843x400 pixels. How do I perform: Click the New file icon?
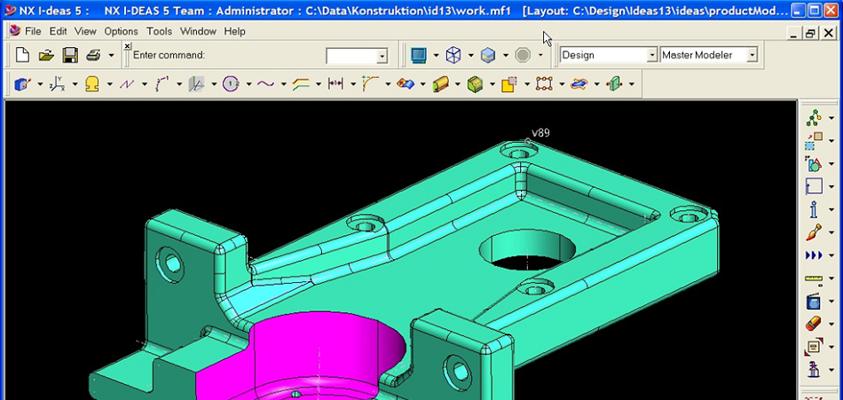click(x=22, y=55)
